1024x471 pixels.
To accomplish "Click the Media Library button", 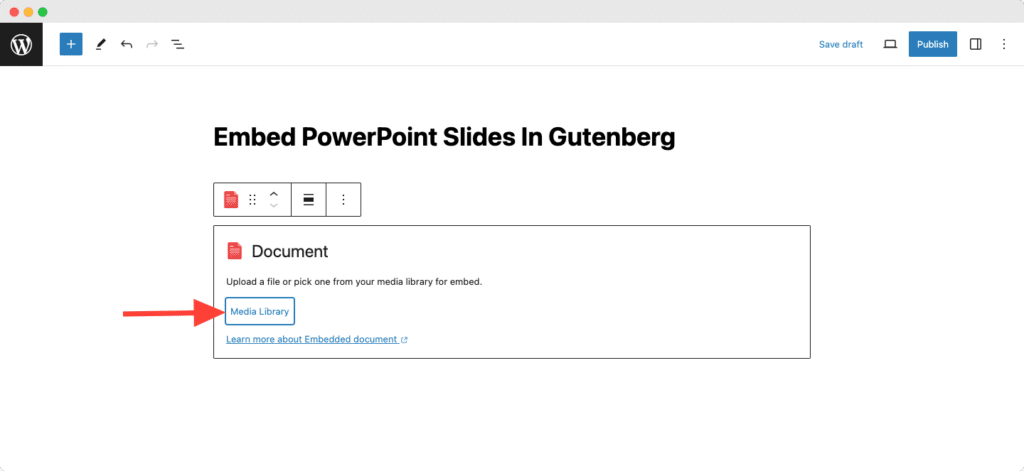I will pos(260,312).
